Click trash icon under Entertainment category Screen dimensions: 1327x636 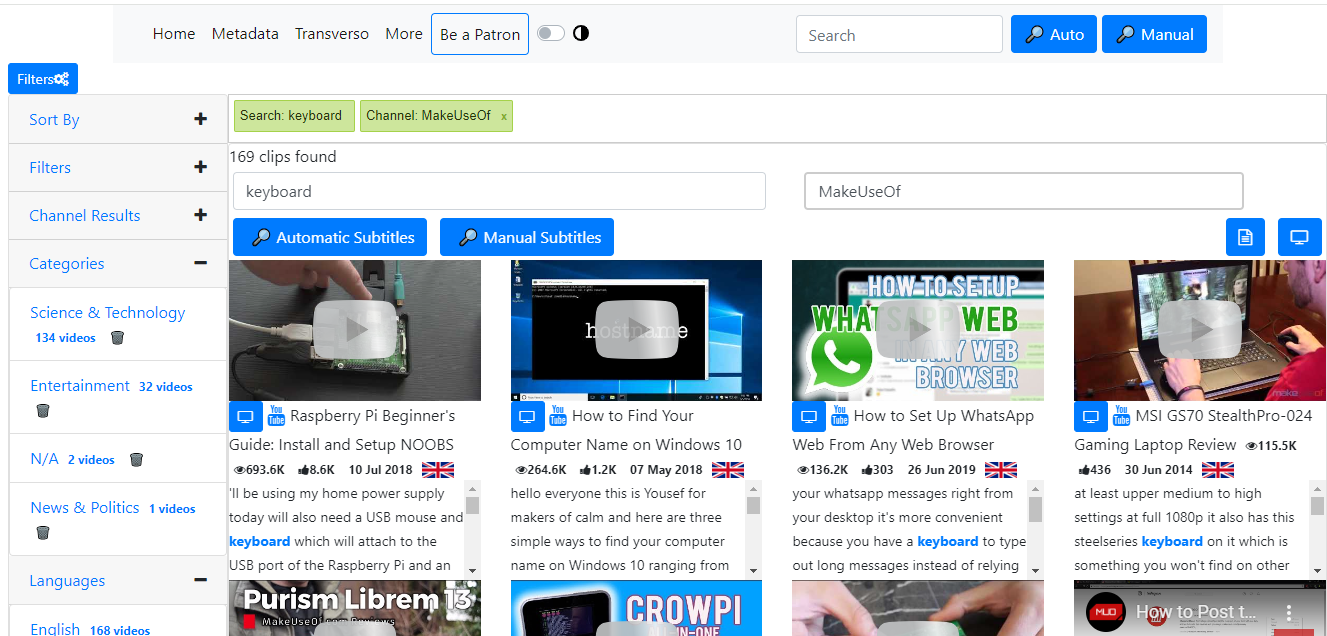point(42,411)
